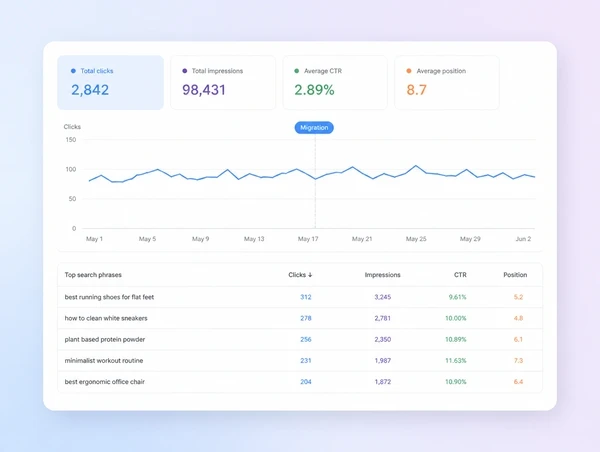This screenshot has width=600, height=452.
Task: Toggle the Average position metric card
Action: [x=447, y=83]
